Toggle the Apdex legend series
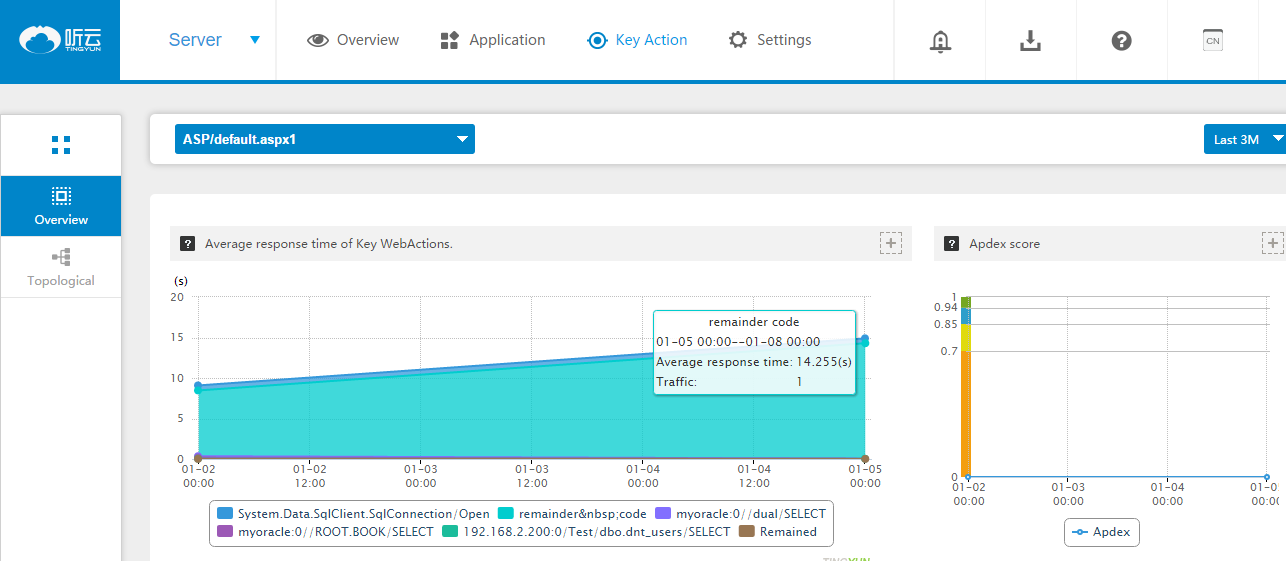This screenshot has width=1286, height=561. tap(1101, 532)
